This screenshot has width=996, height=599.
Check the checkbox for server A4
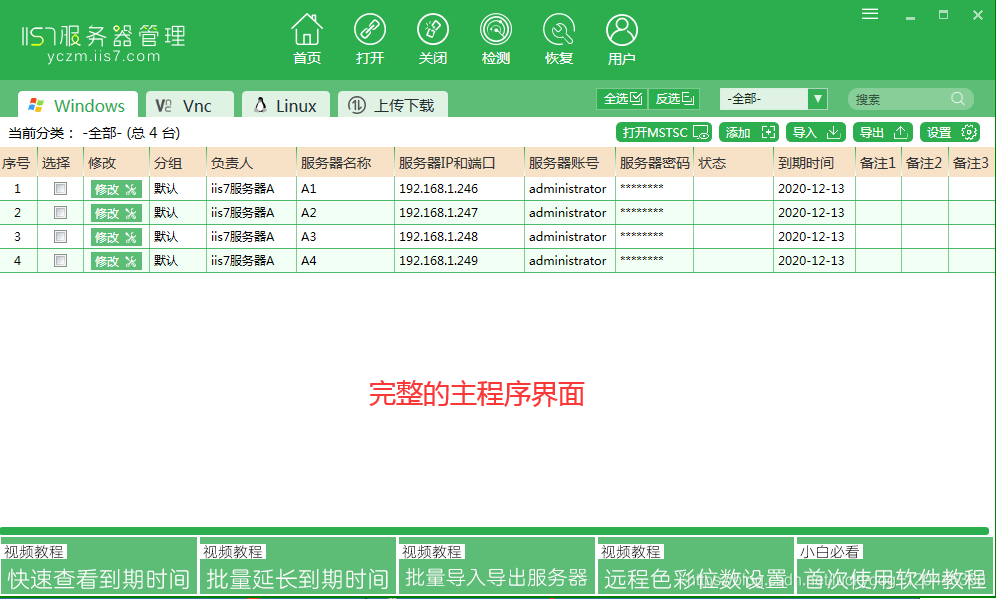[x=60, y=260]
